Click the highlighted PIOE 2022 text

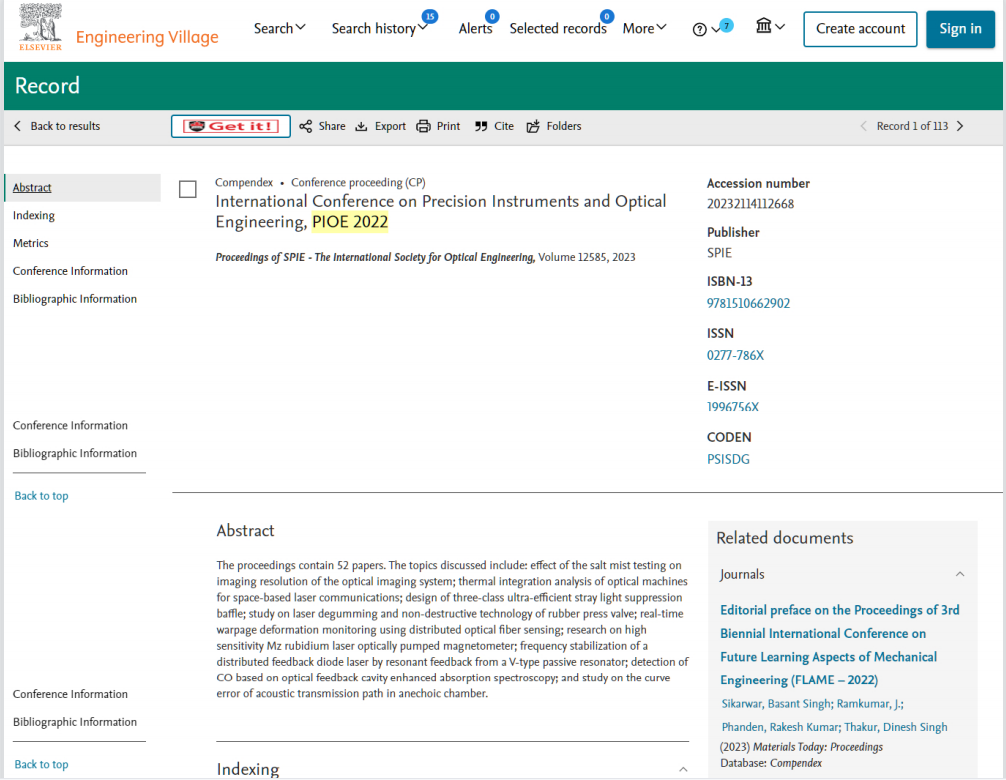tap(350, 222)
